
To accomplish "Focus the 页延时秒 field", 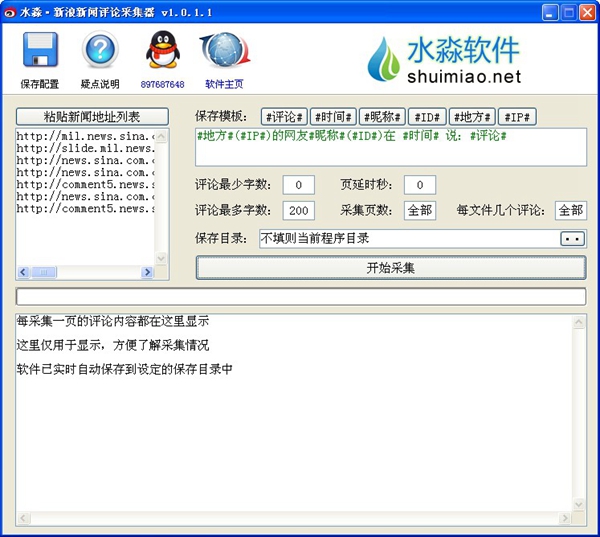I will tap(420, 185).
